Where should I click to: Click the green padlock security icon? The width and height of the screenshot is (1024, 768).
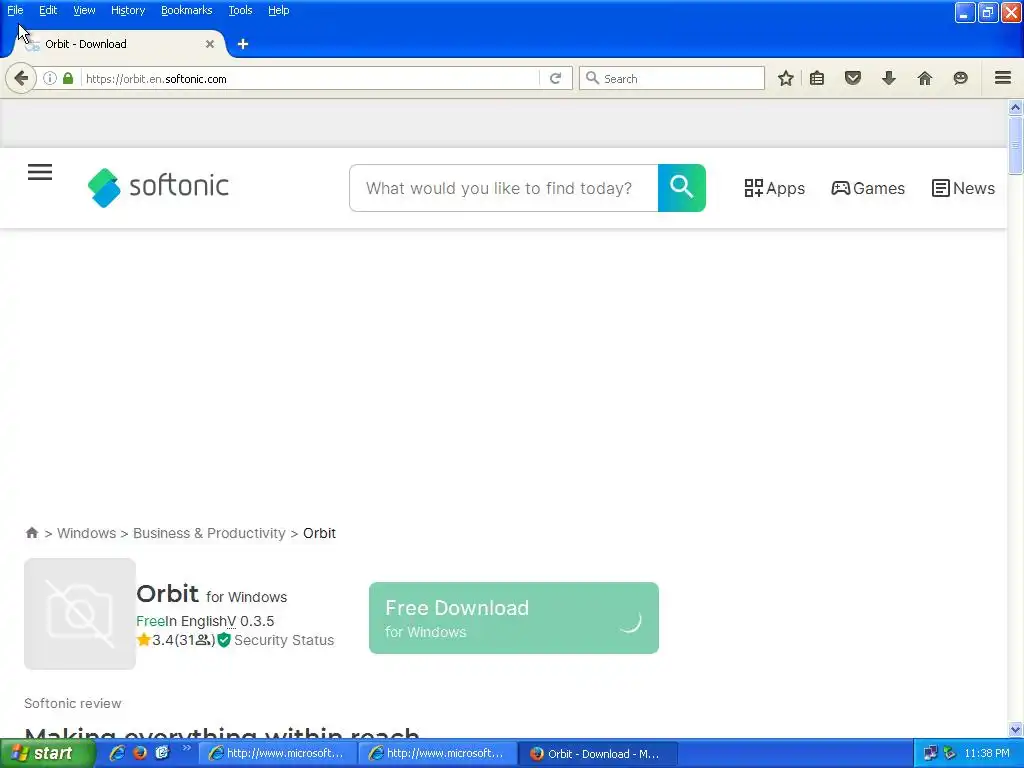(68, 78)
